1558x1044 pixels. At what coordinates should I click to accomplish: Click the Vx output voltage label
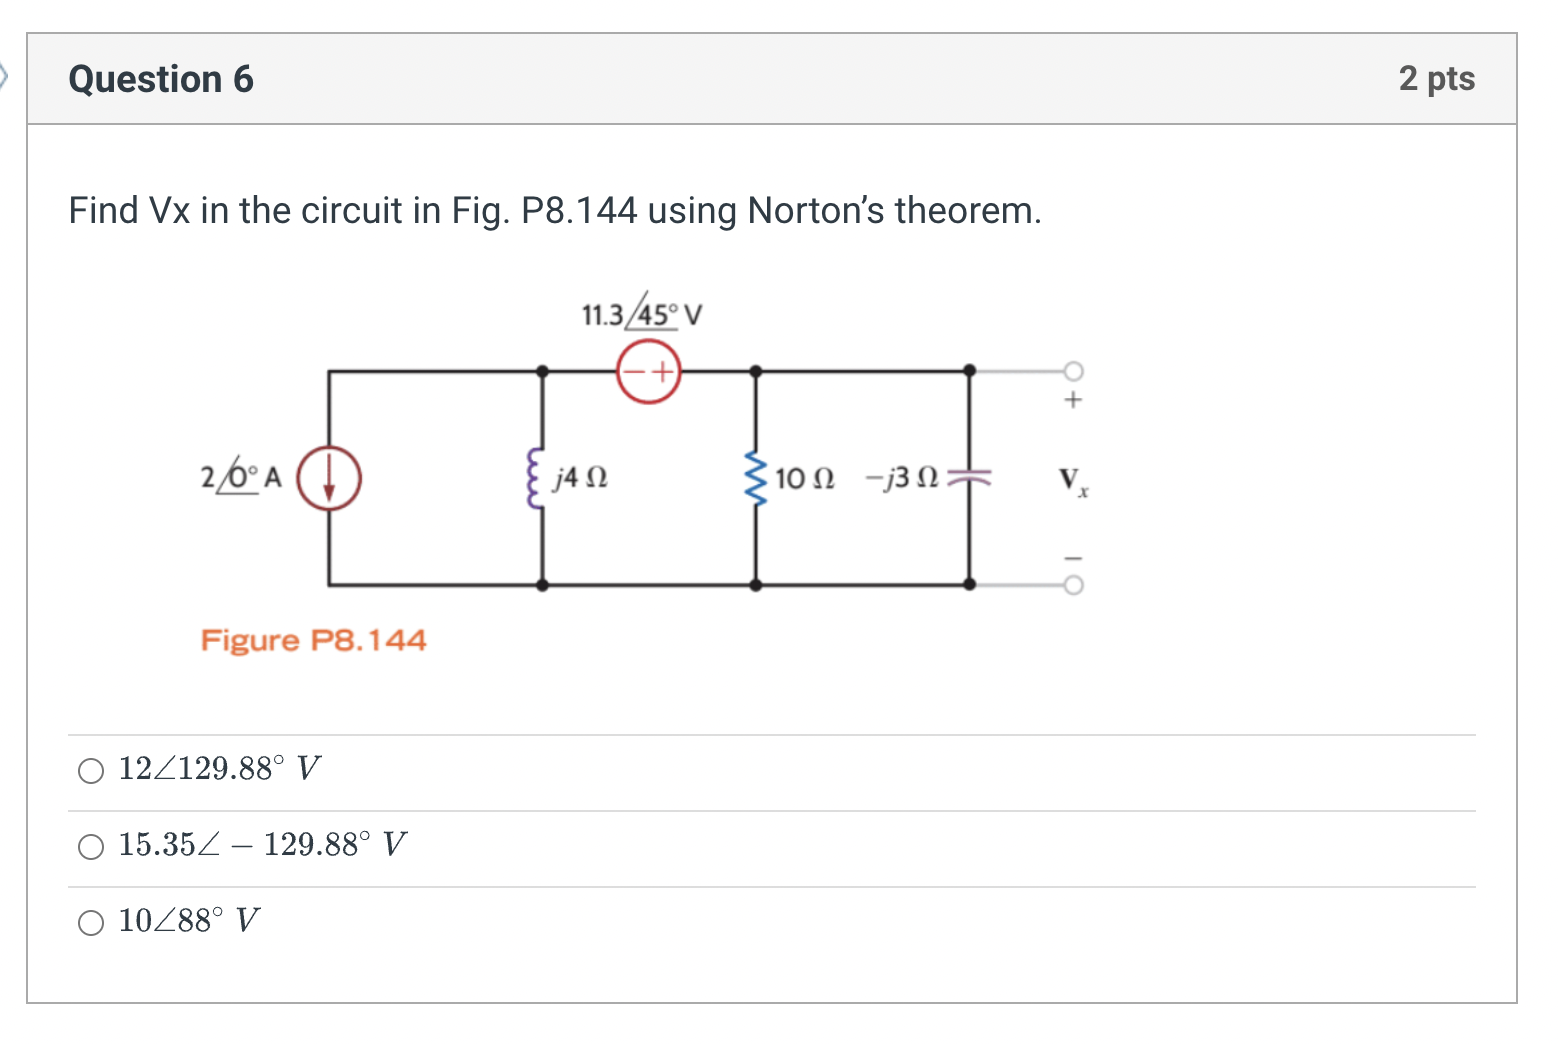tap(1072, 481)
